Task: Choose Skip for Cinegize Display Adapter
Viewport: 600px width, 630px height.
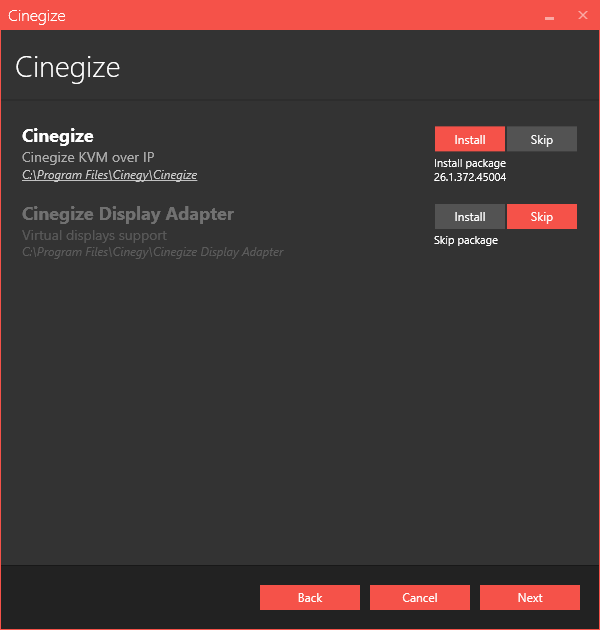Action: click(542, 217)
